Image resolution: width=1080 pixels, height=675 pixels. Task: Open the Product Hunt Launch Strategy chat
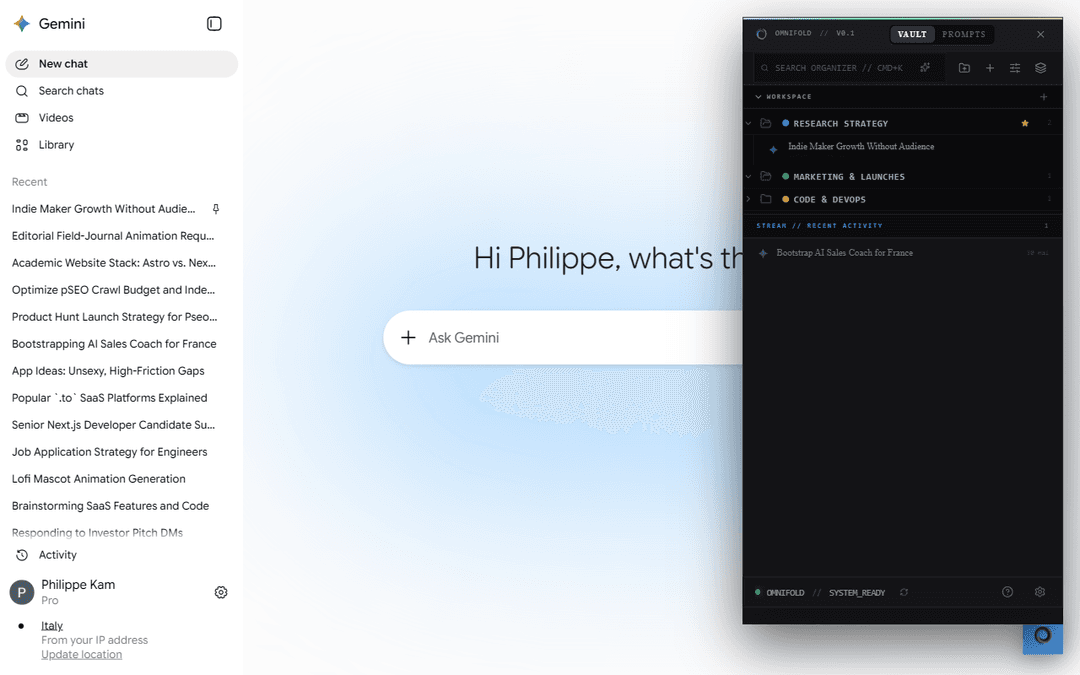point(122,317)
